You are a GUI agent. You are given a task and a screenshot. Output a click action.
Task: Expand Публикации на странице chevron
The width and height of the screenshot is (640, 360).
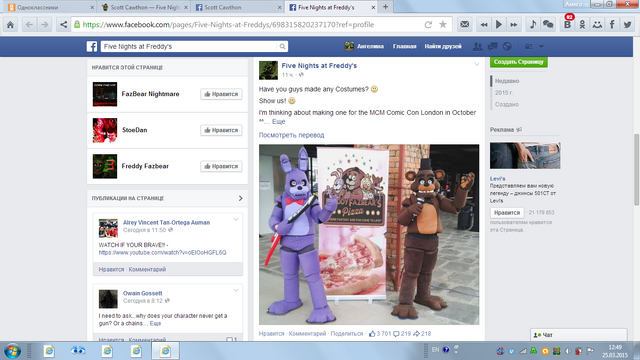[240, 198]
